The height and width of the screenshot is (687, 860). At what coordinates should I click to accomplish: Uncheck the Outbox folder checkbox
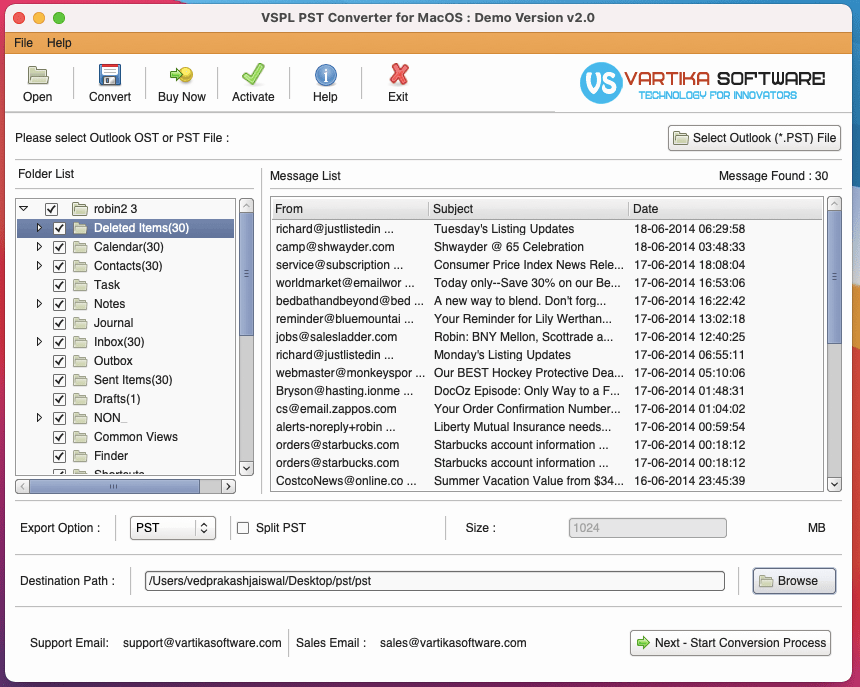60,361
